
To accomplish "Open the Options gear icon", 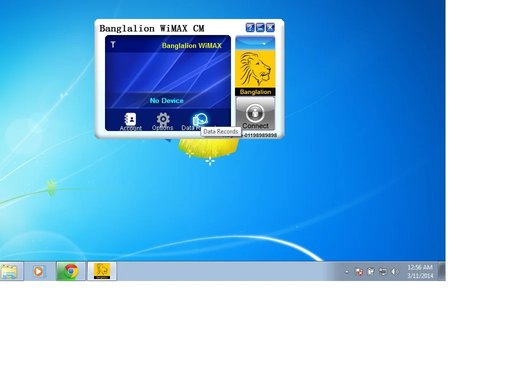I will [x=163, y=119].
